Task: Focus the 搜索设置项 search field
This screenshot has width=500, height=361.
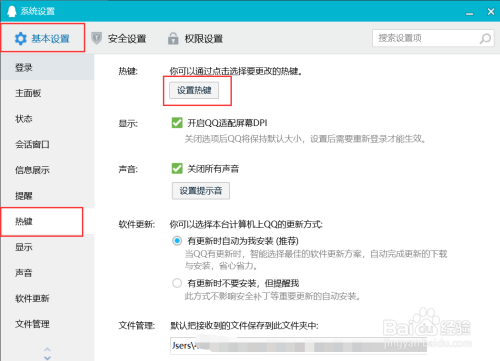Action: click(x=433, y=38)
